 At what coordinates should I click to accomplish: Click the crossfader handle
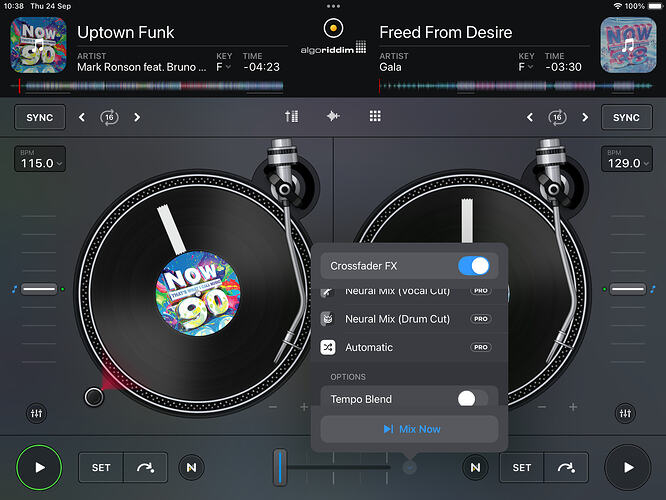(x=280, y=467)
